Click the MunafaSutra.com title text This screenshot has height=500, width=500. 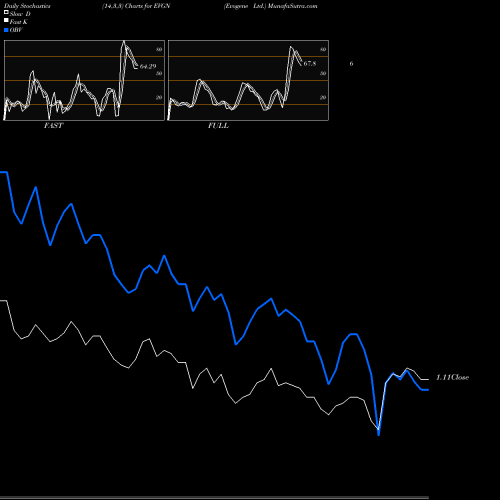click(292, 6)
